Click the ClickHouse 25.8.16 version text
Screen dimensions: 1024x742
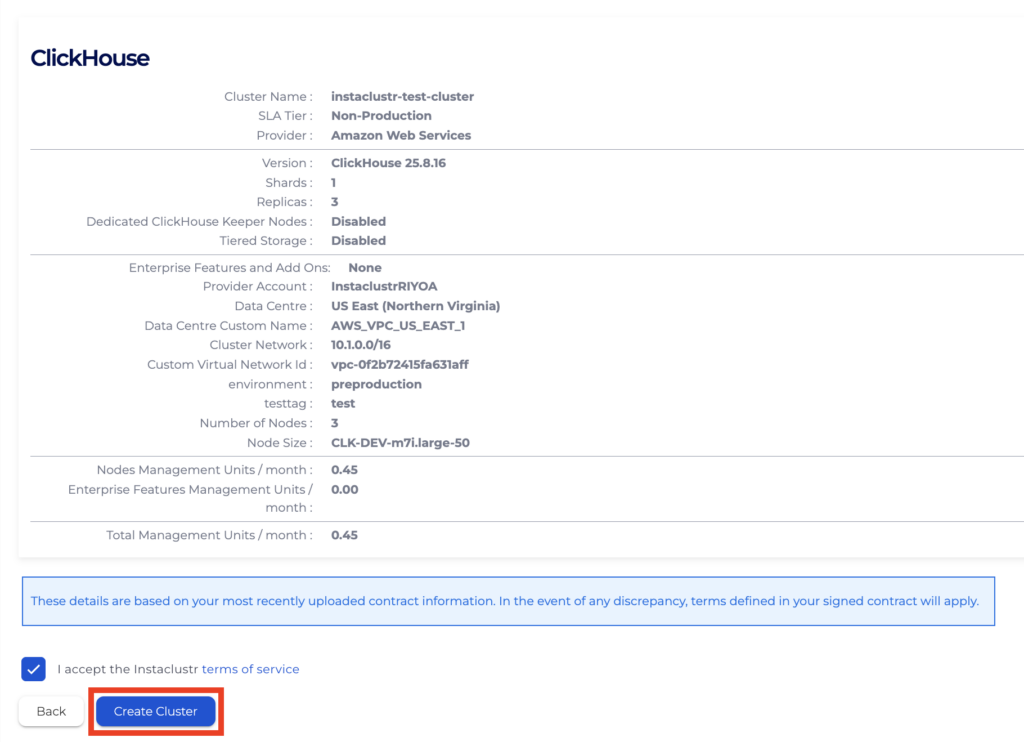(389, 163)
